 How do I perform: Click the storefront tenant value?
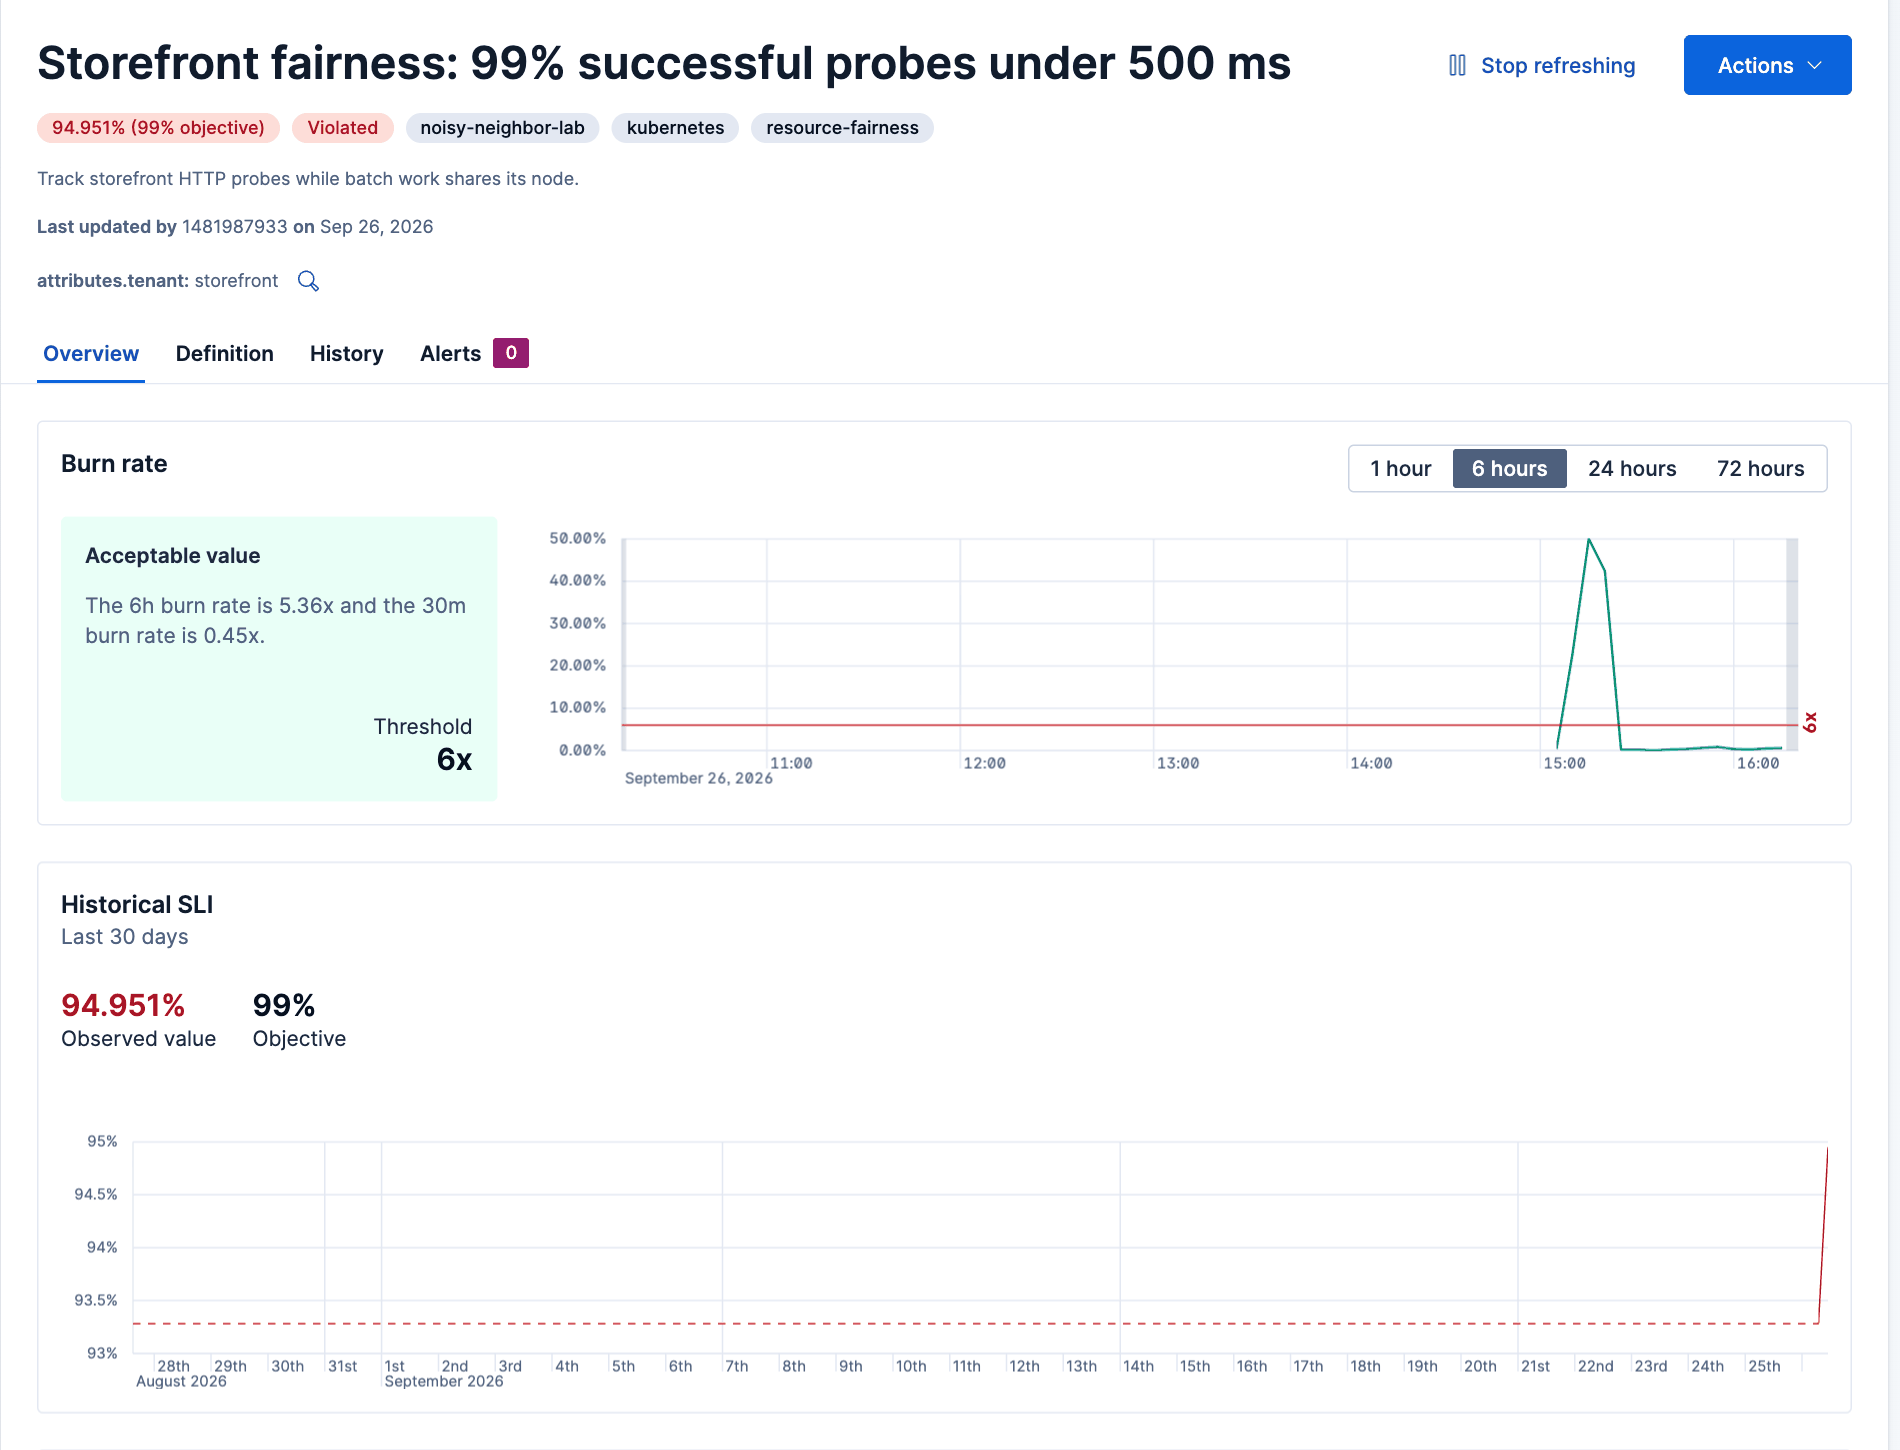click(x=236, y=281)
